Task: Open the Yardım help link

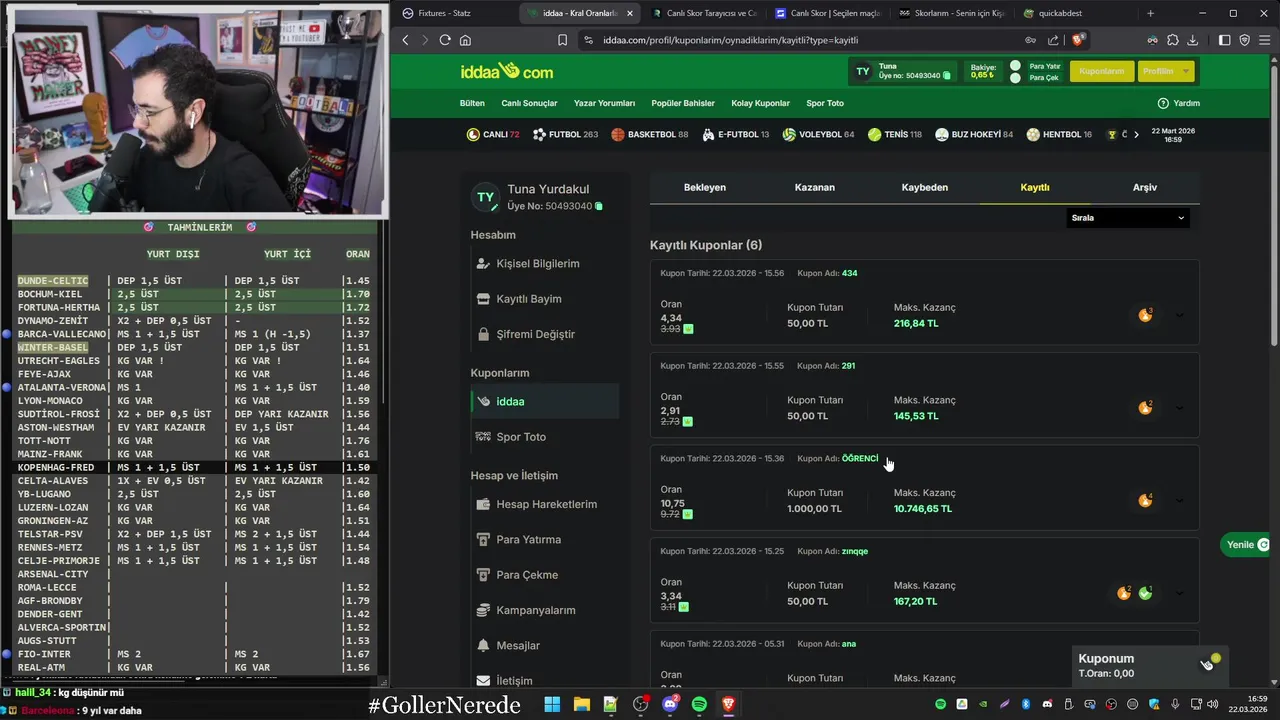Action: pyautogui.click(x=1179, y=103)
